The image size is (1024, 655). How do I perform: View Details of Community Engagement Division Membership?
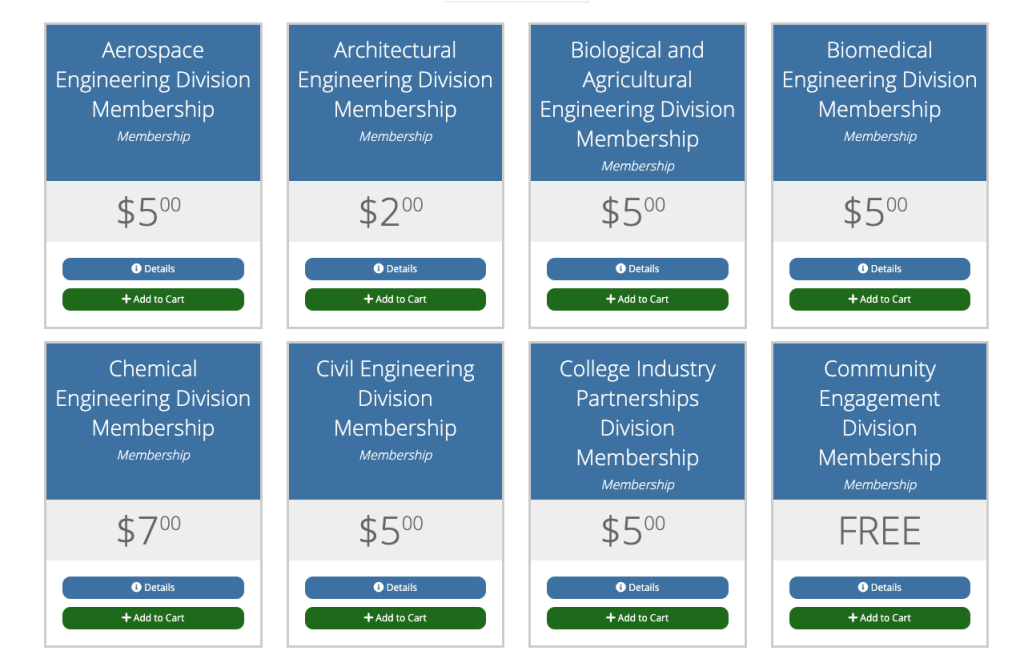coord(880,587)
